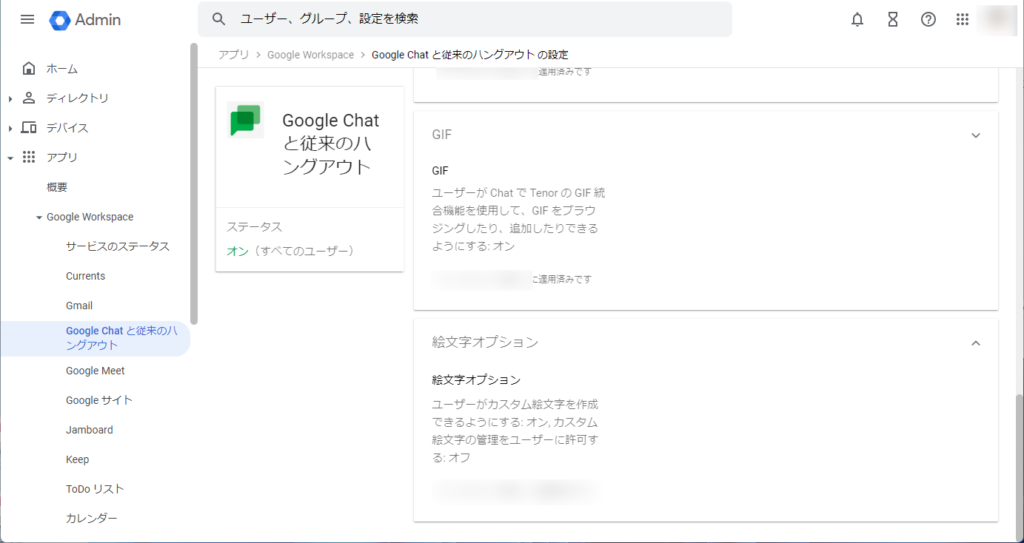Open Keep settings
The image size is (1024, 543).
pos(77,459)
